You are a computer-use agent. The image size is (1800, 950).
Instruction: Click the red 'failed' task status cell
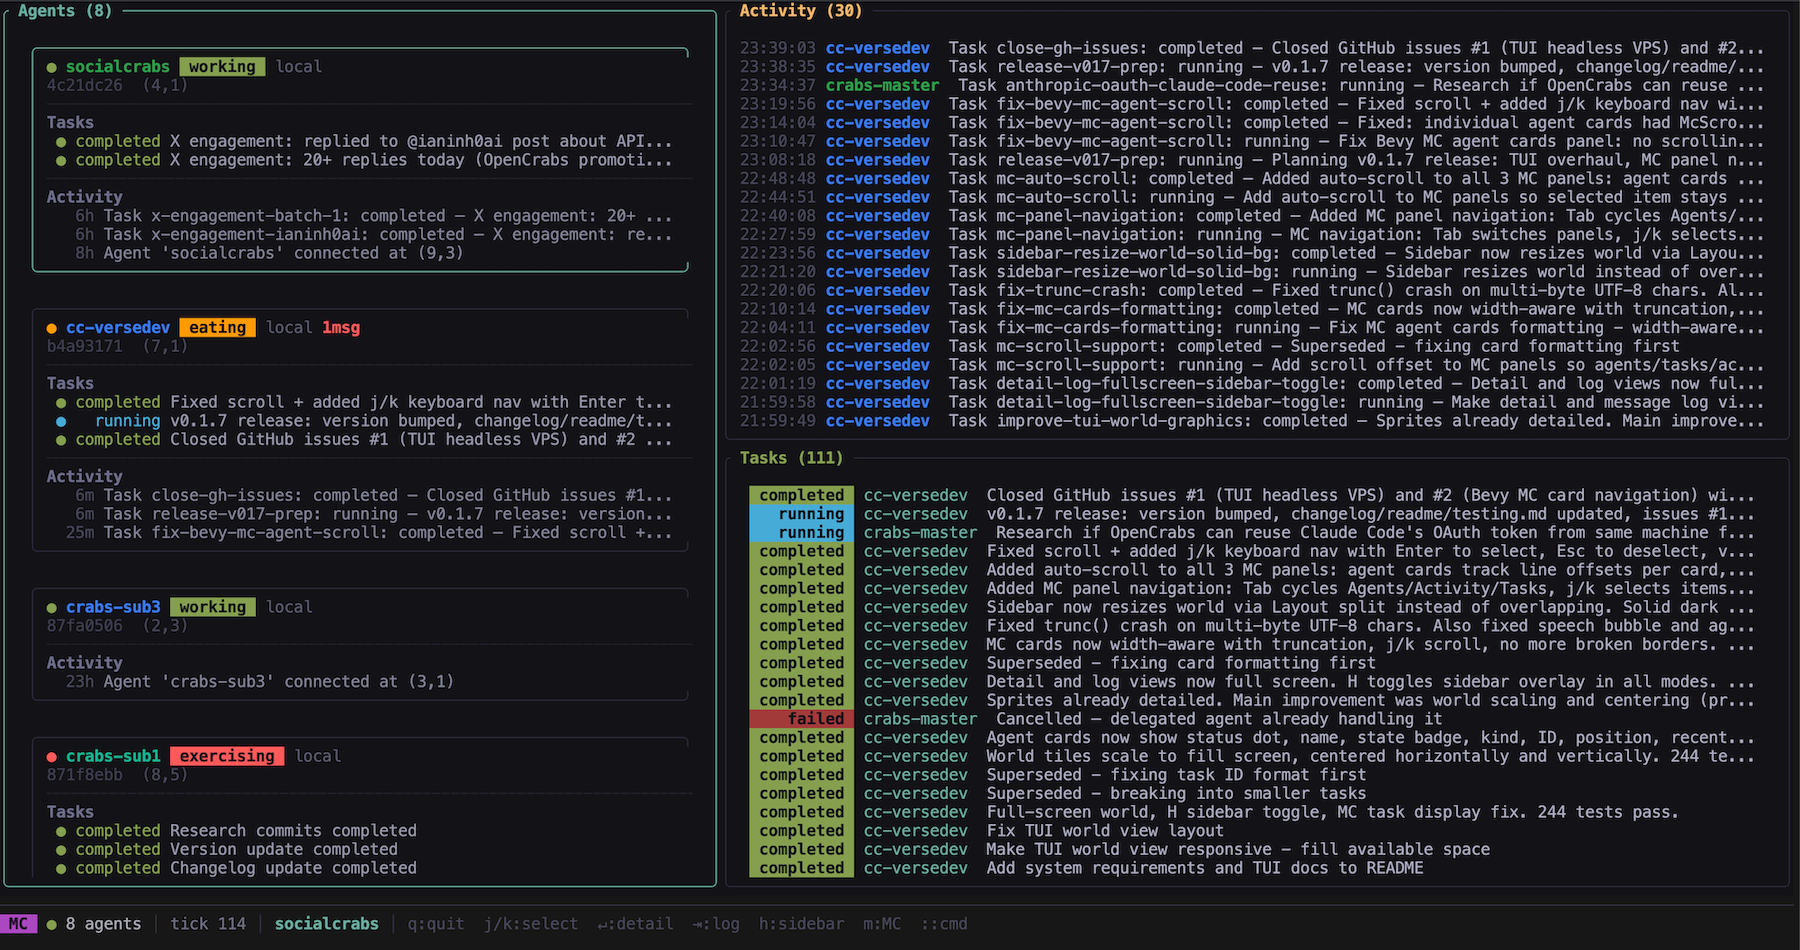point(802,719)
